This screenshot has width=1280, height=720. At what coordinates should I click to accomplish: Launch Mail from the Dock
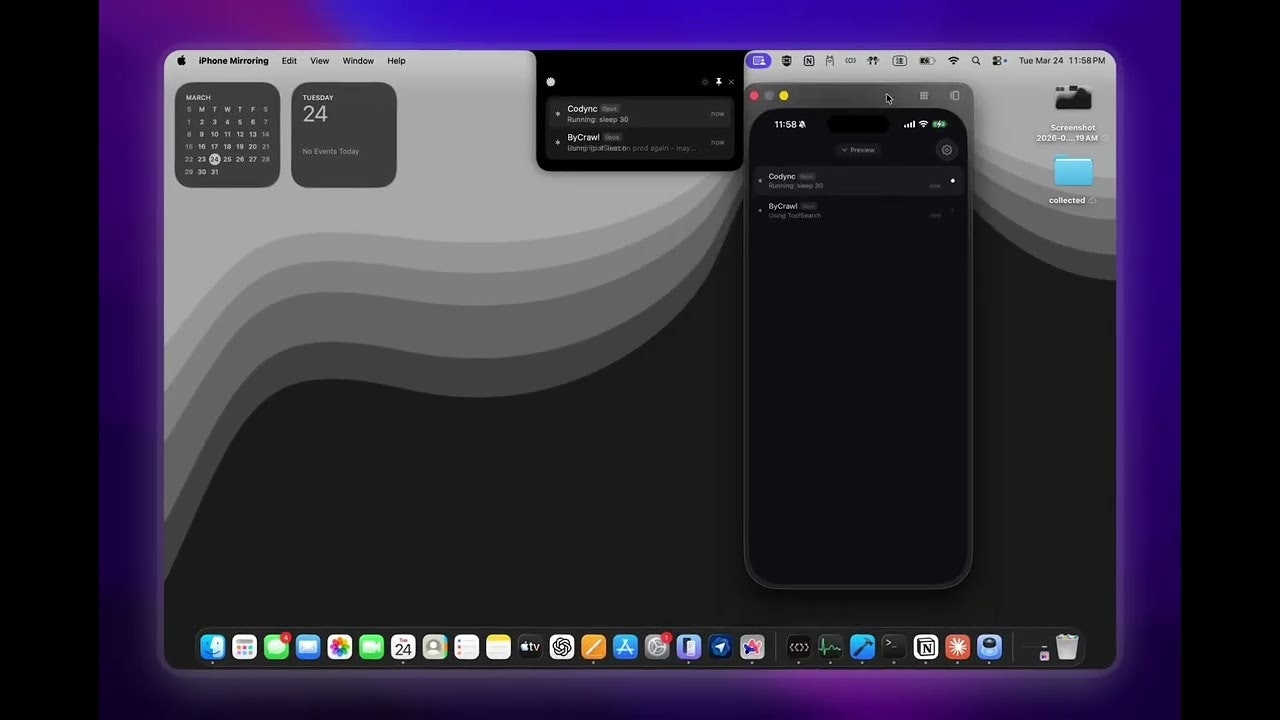[308, 647]
